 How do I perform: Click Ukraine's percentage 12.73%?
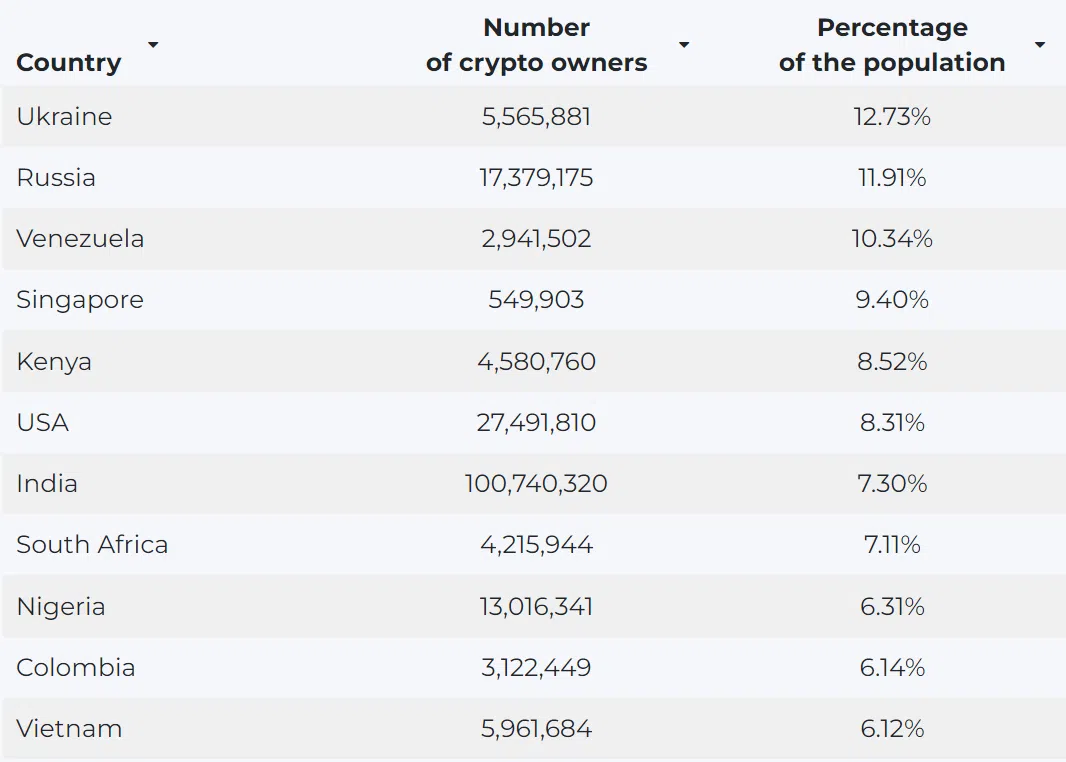tap(892, 116)
